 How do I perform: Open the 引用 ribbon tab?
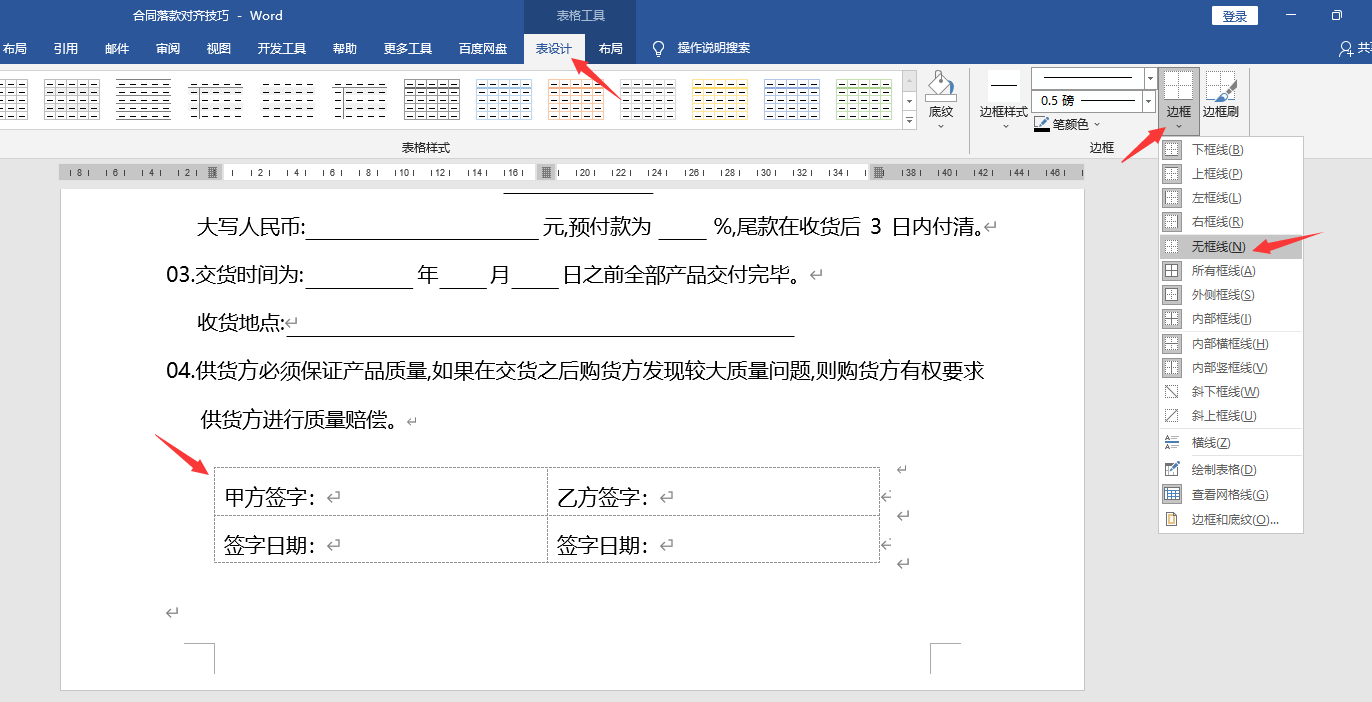coord(66,48)
